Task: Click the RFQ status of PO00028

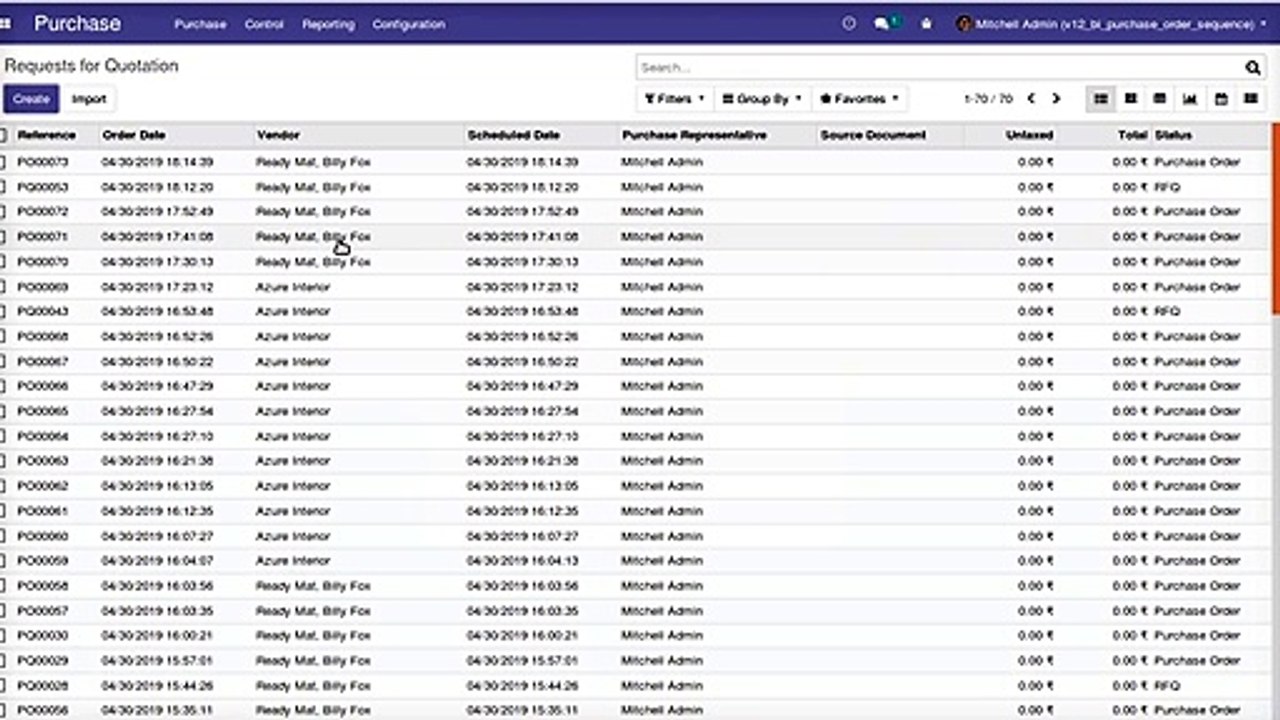Action: (1167, 686)
